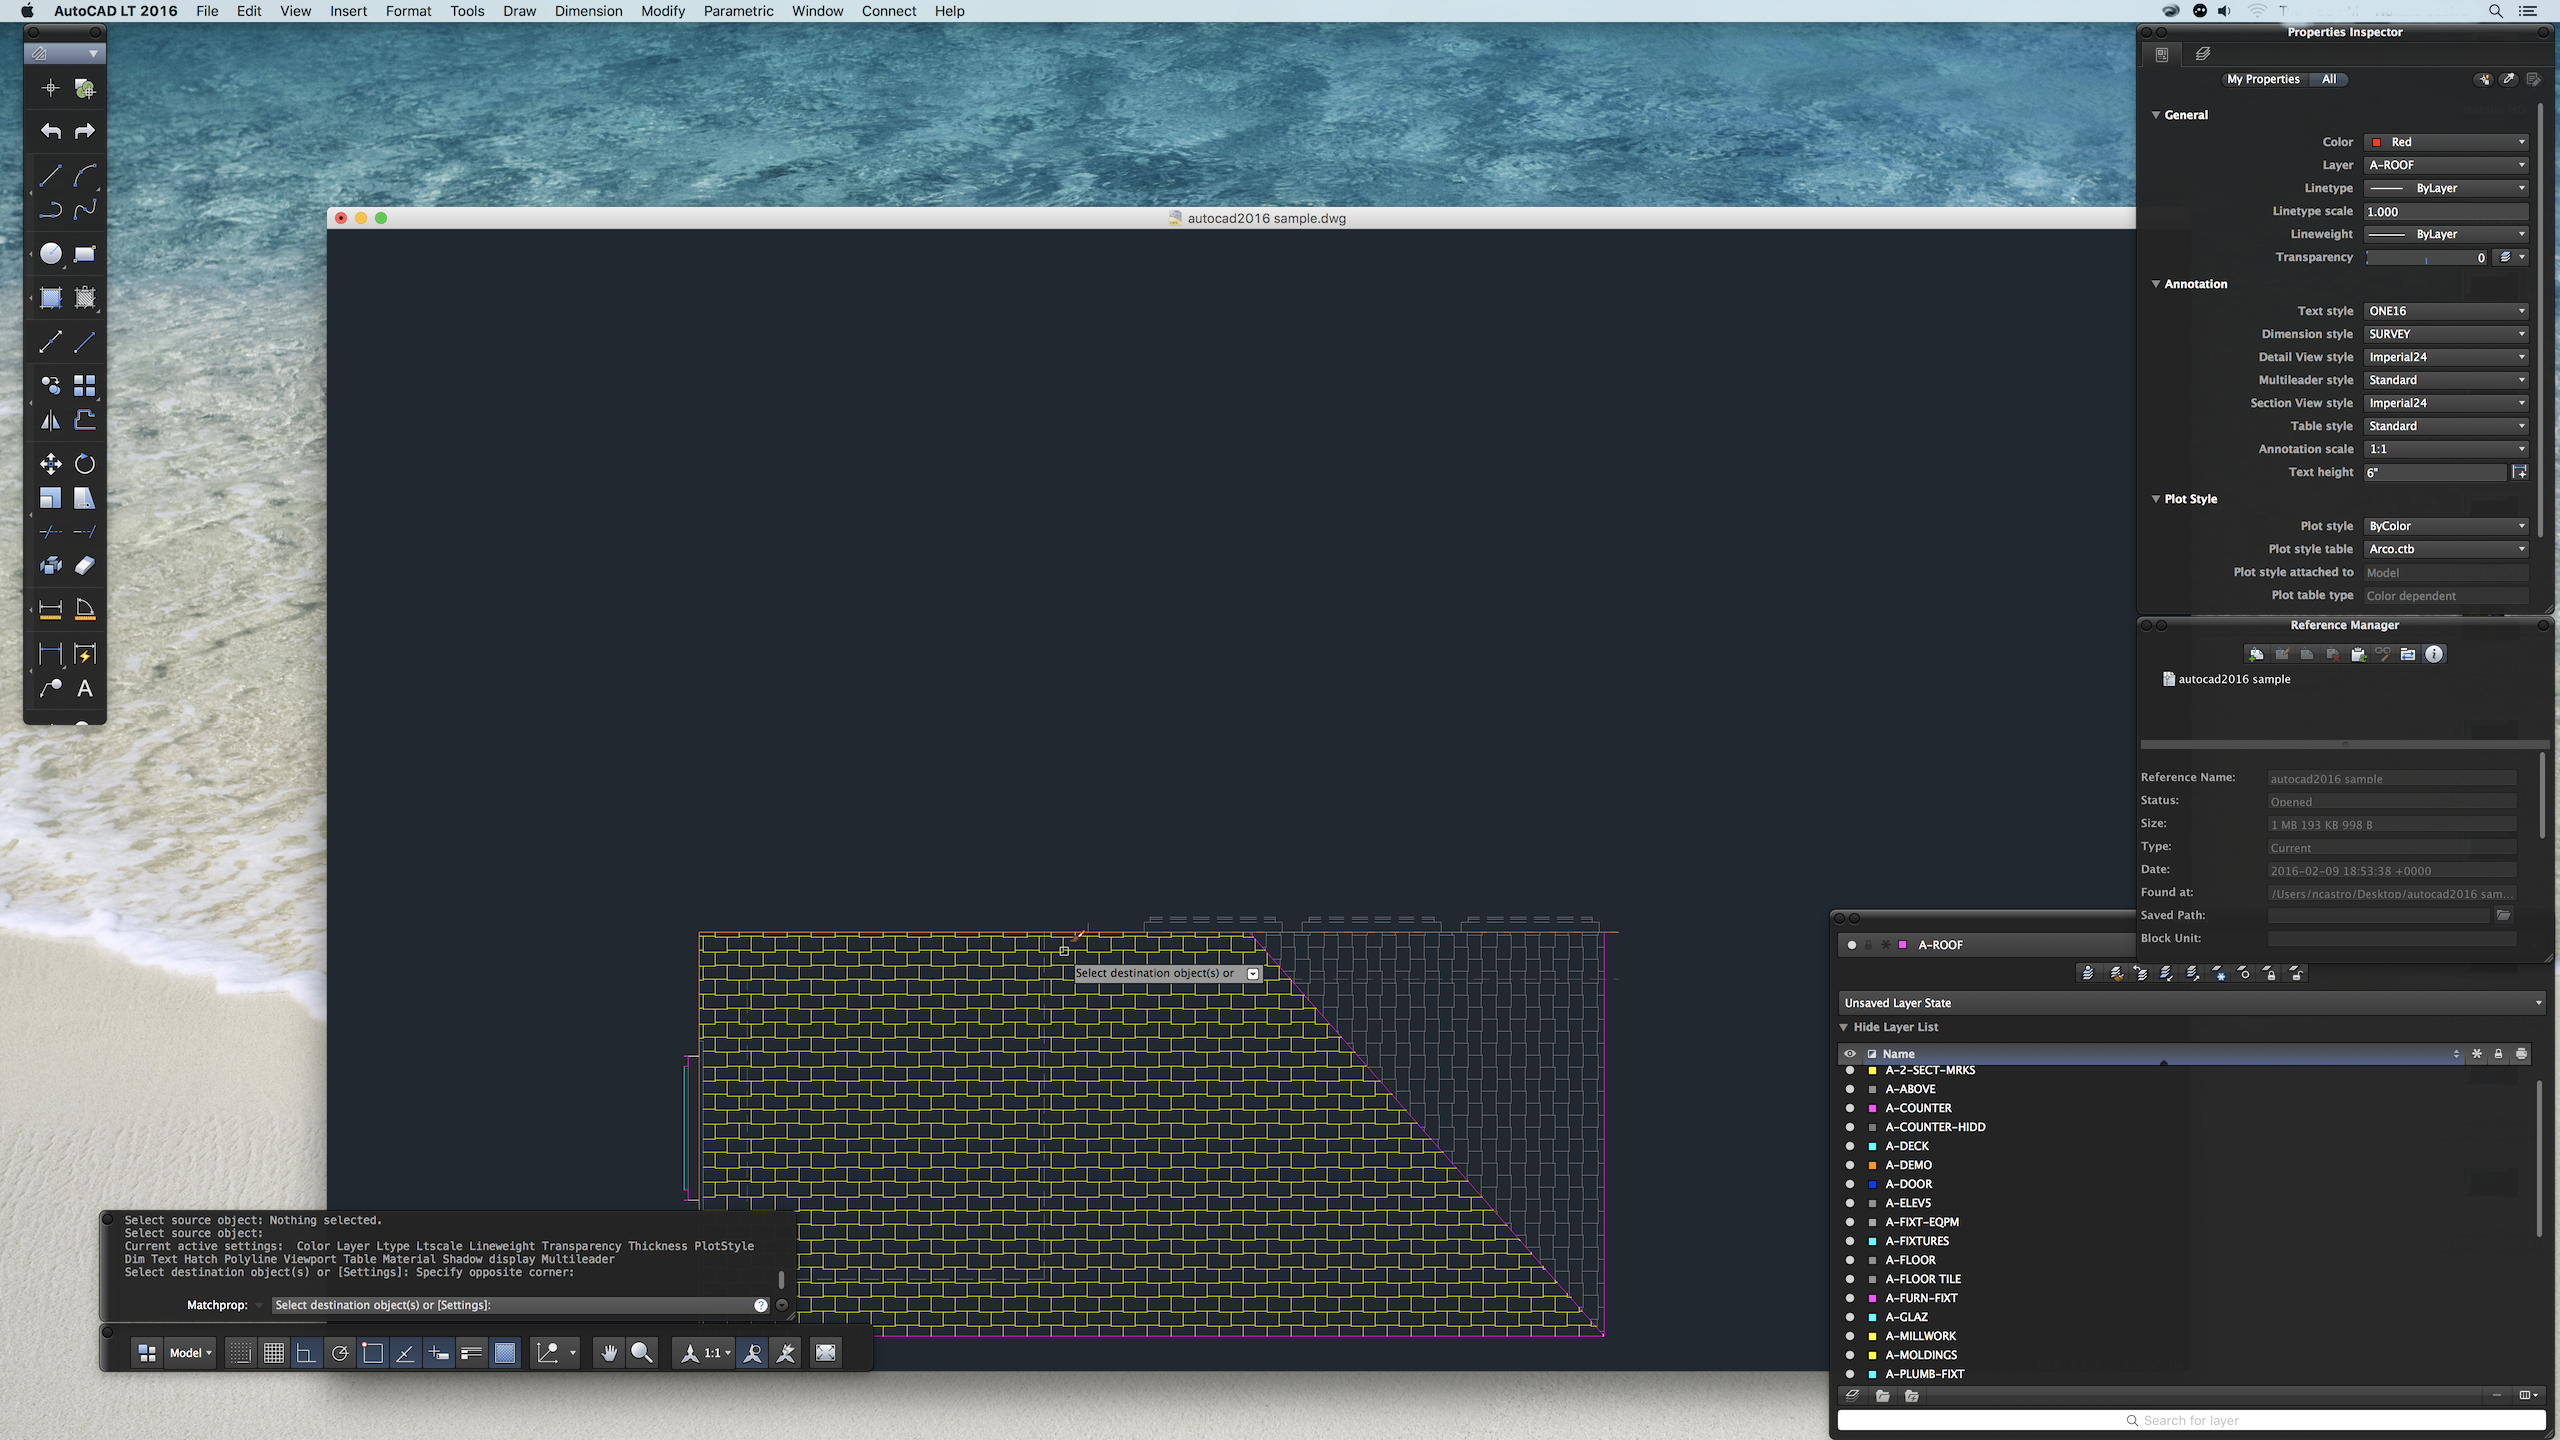The height and width of the screenshot is (1440, 2560).
Task: Toggle Lineweight display in status bar
Action: (x=472, y=1353)
